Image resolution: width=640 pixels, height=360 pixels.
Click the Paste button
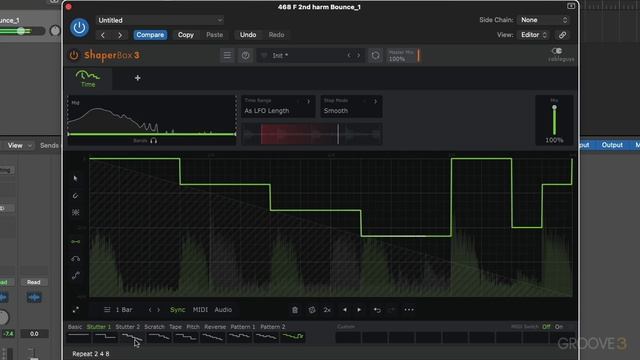tap(215, 35)
